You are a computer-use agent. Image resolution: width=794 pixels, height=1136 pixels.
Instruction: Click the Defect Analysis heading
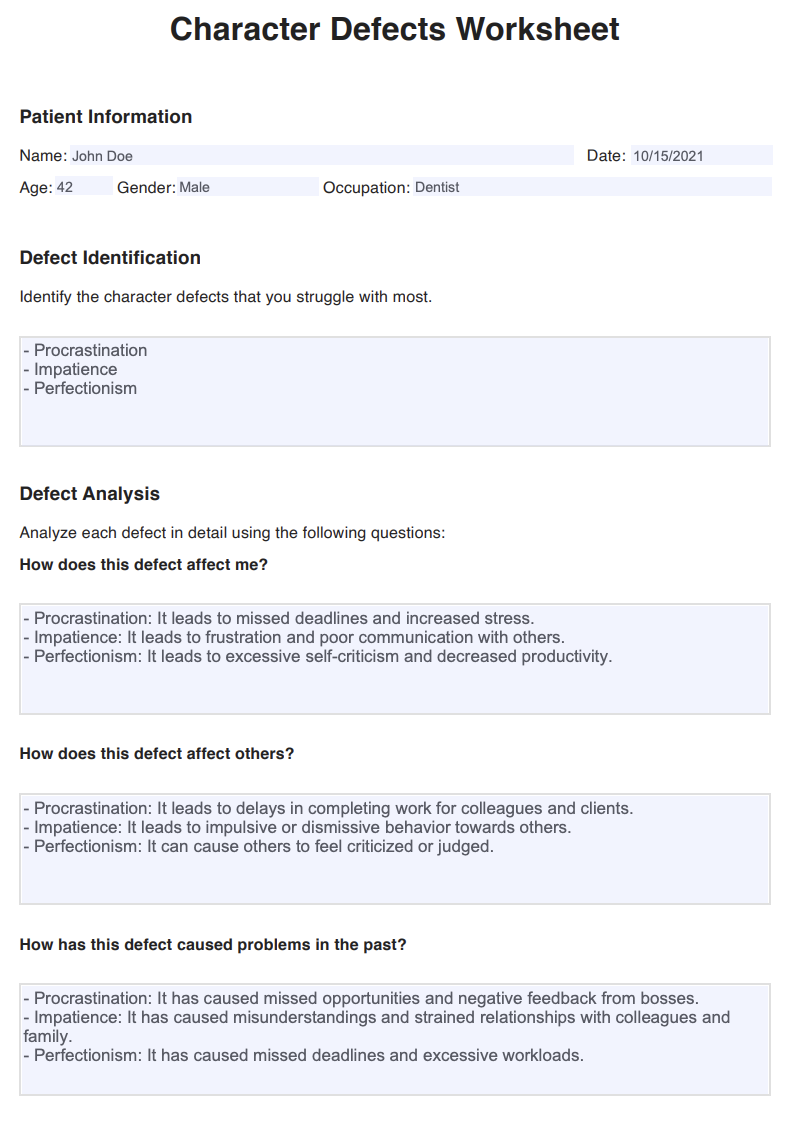coord(90,494)
